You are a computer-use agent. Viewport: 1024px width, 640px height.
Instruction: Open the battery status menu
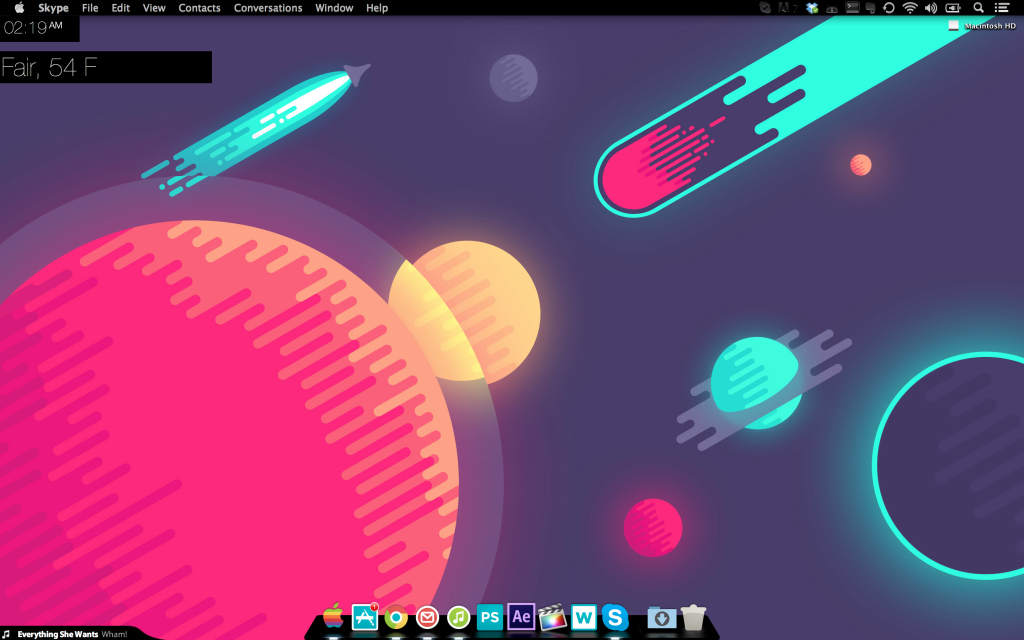tap(953, 8)
